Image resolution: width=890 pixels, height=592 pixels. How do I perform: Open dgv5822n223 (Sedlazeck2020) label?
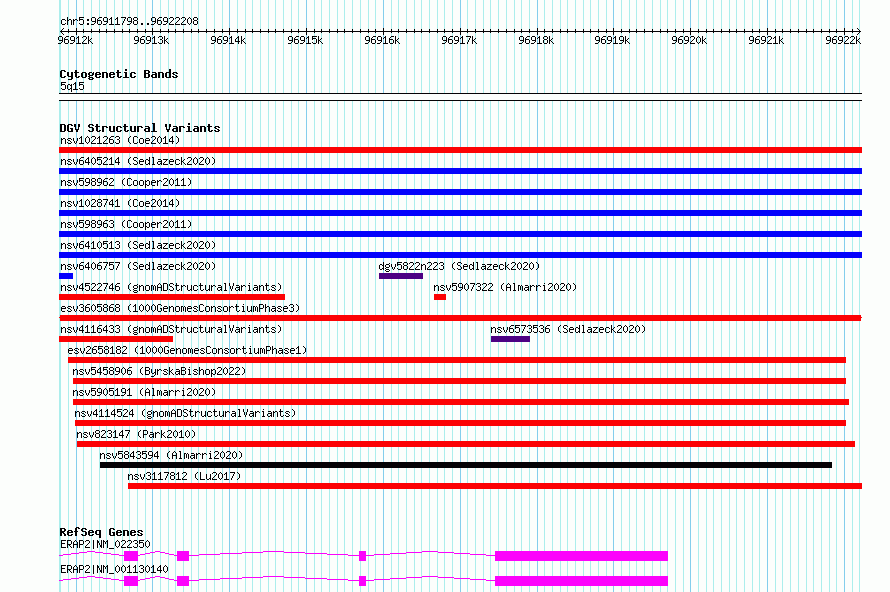[459, 266]
